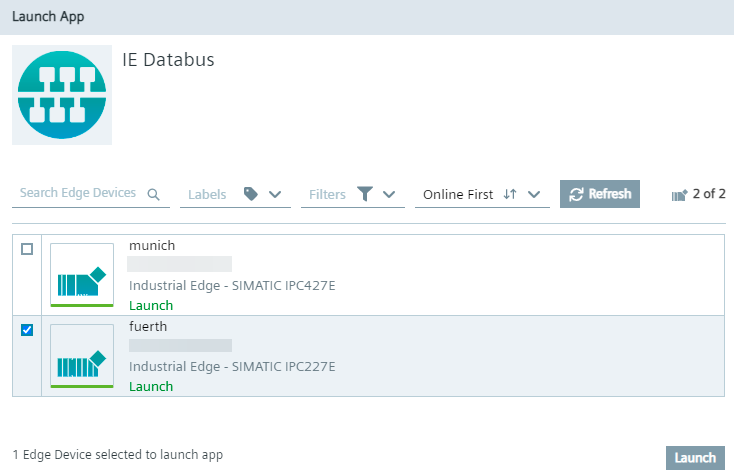The image size is (734, 476).
Task: Click the Launch App dialog title
Action: [48, 17]
